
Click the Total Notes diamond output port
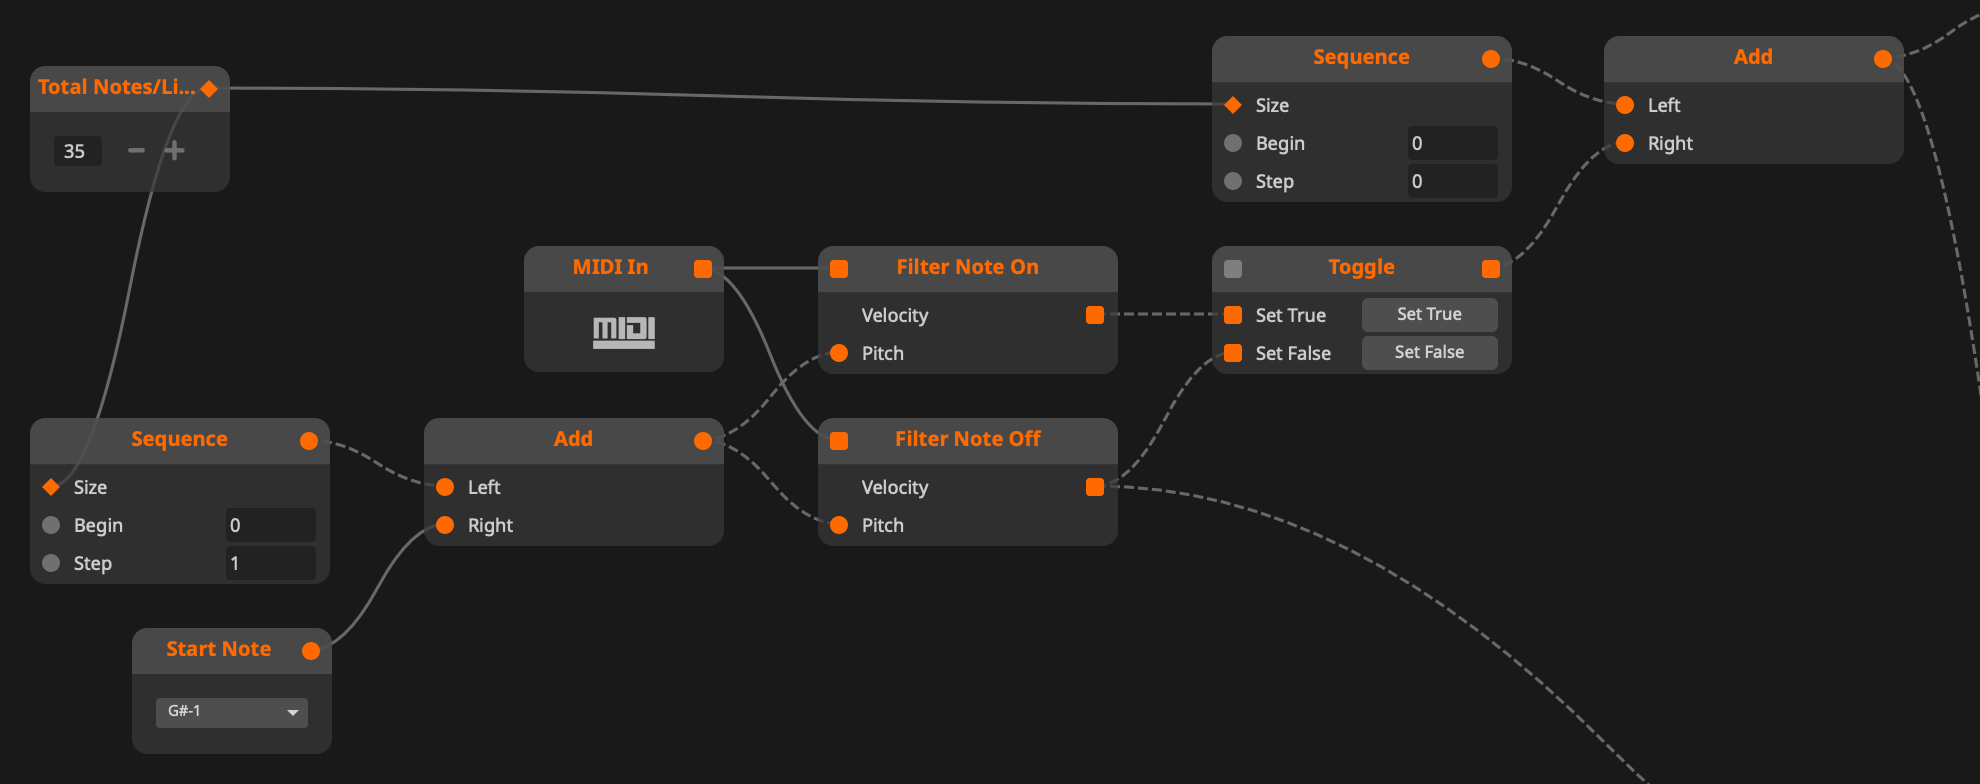point(209,89)
